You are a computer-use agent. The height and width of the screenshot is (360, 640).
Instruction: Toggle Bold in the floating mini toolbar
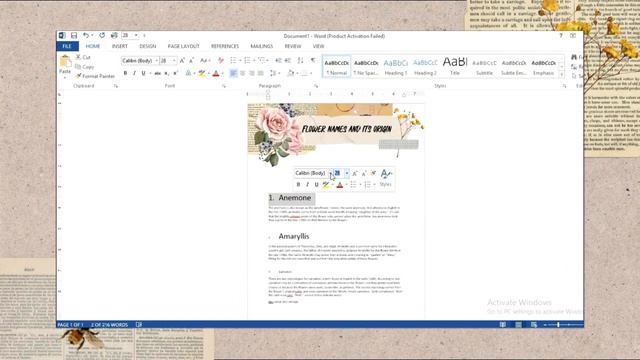click(x=298, y=184)
